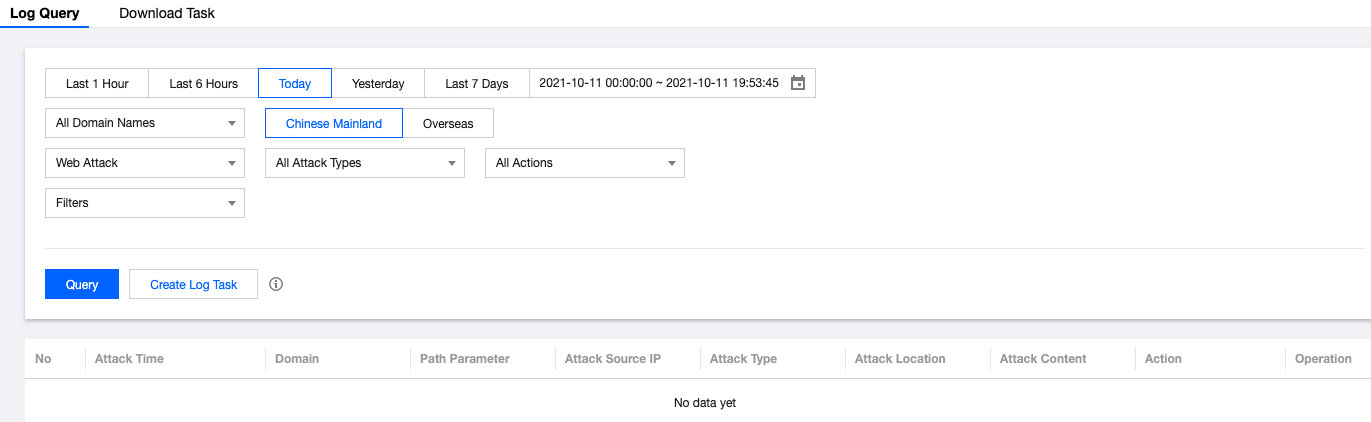Open the Web Attack dropdown
This screenshot has width=1371, height=422.
coord(145,163)
